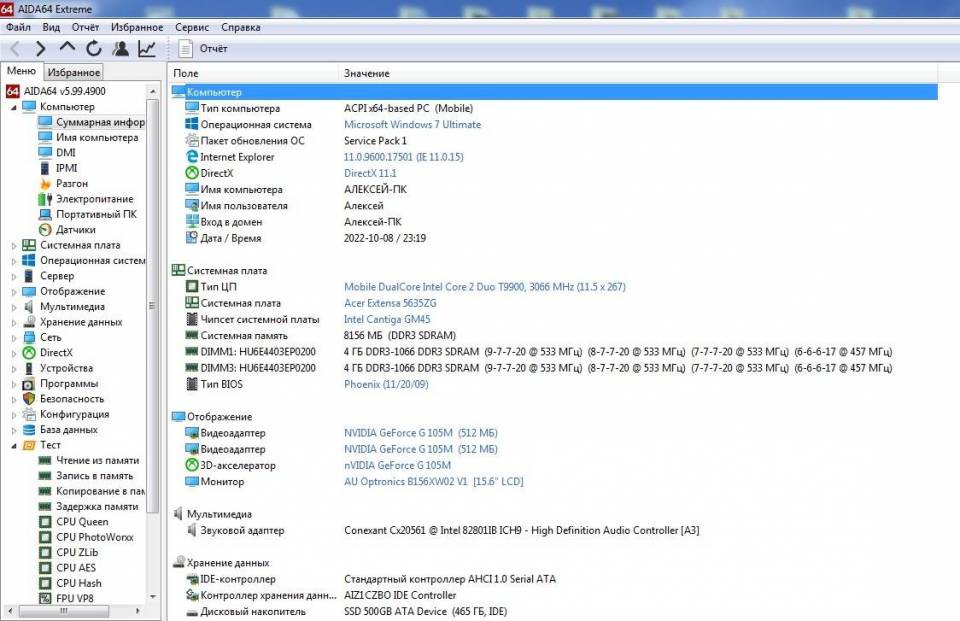Click the Значение column header

click(x=367, y=73)
